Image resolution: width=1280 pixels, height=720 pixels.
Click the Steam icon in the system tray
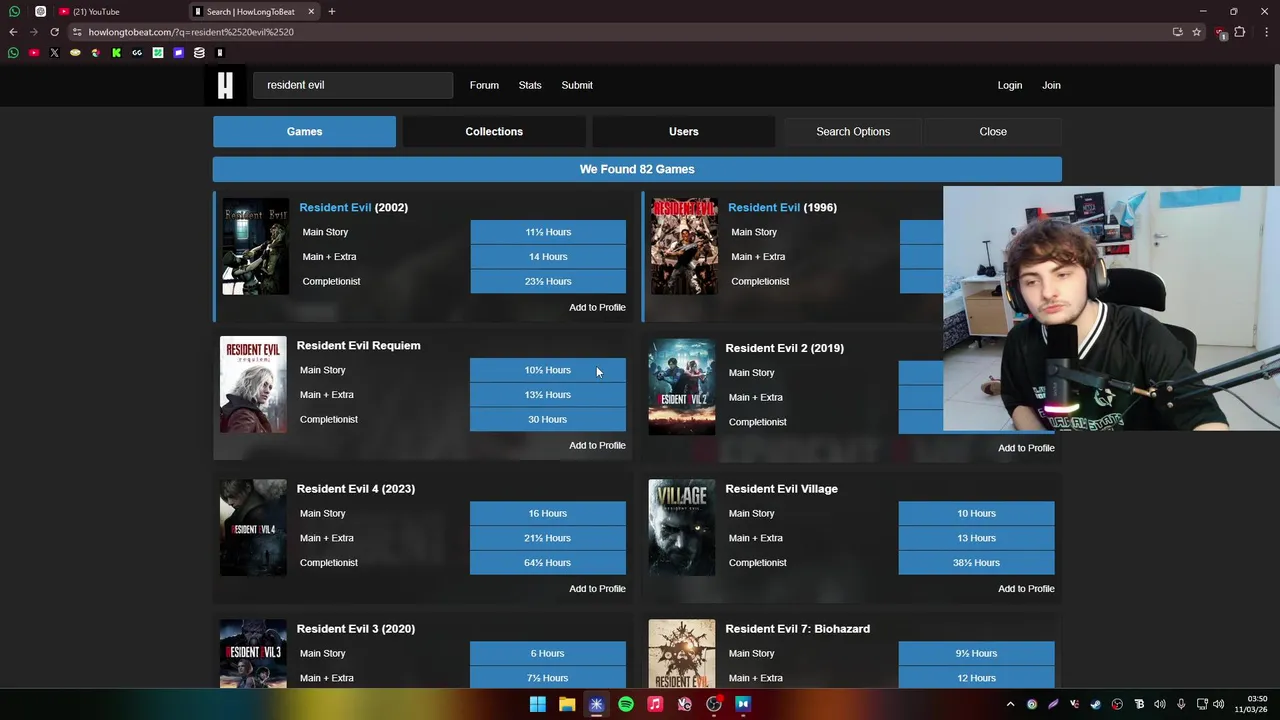[1096, 704]
